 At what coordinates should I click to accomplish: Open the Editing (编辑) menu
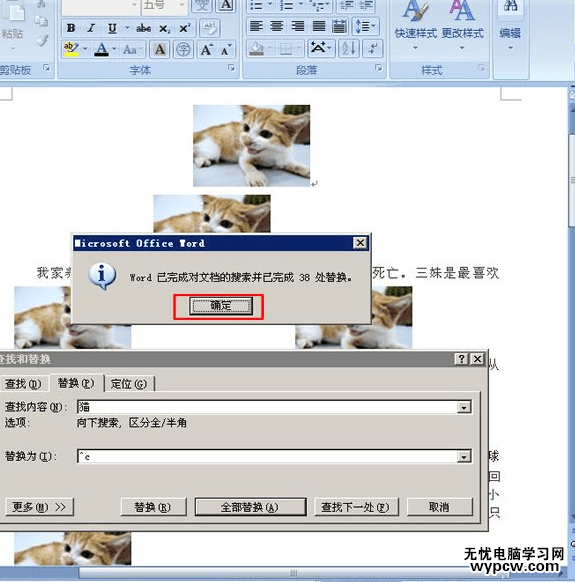tap(510, 26)
